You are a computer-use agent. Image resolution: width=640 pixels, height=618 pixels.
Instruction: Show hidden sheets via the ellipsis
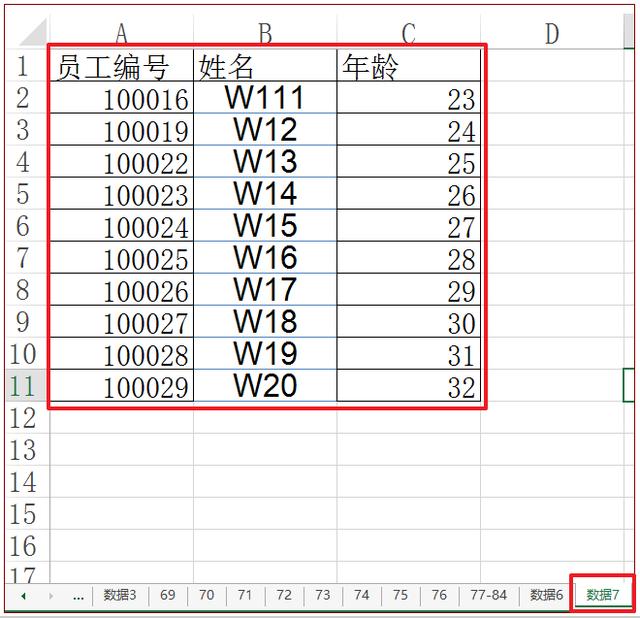tap(78, 596)
